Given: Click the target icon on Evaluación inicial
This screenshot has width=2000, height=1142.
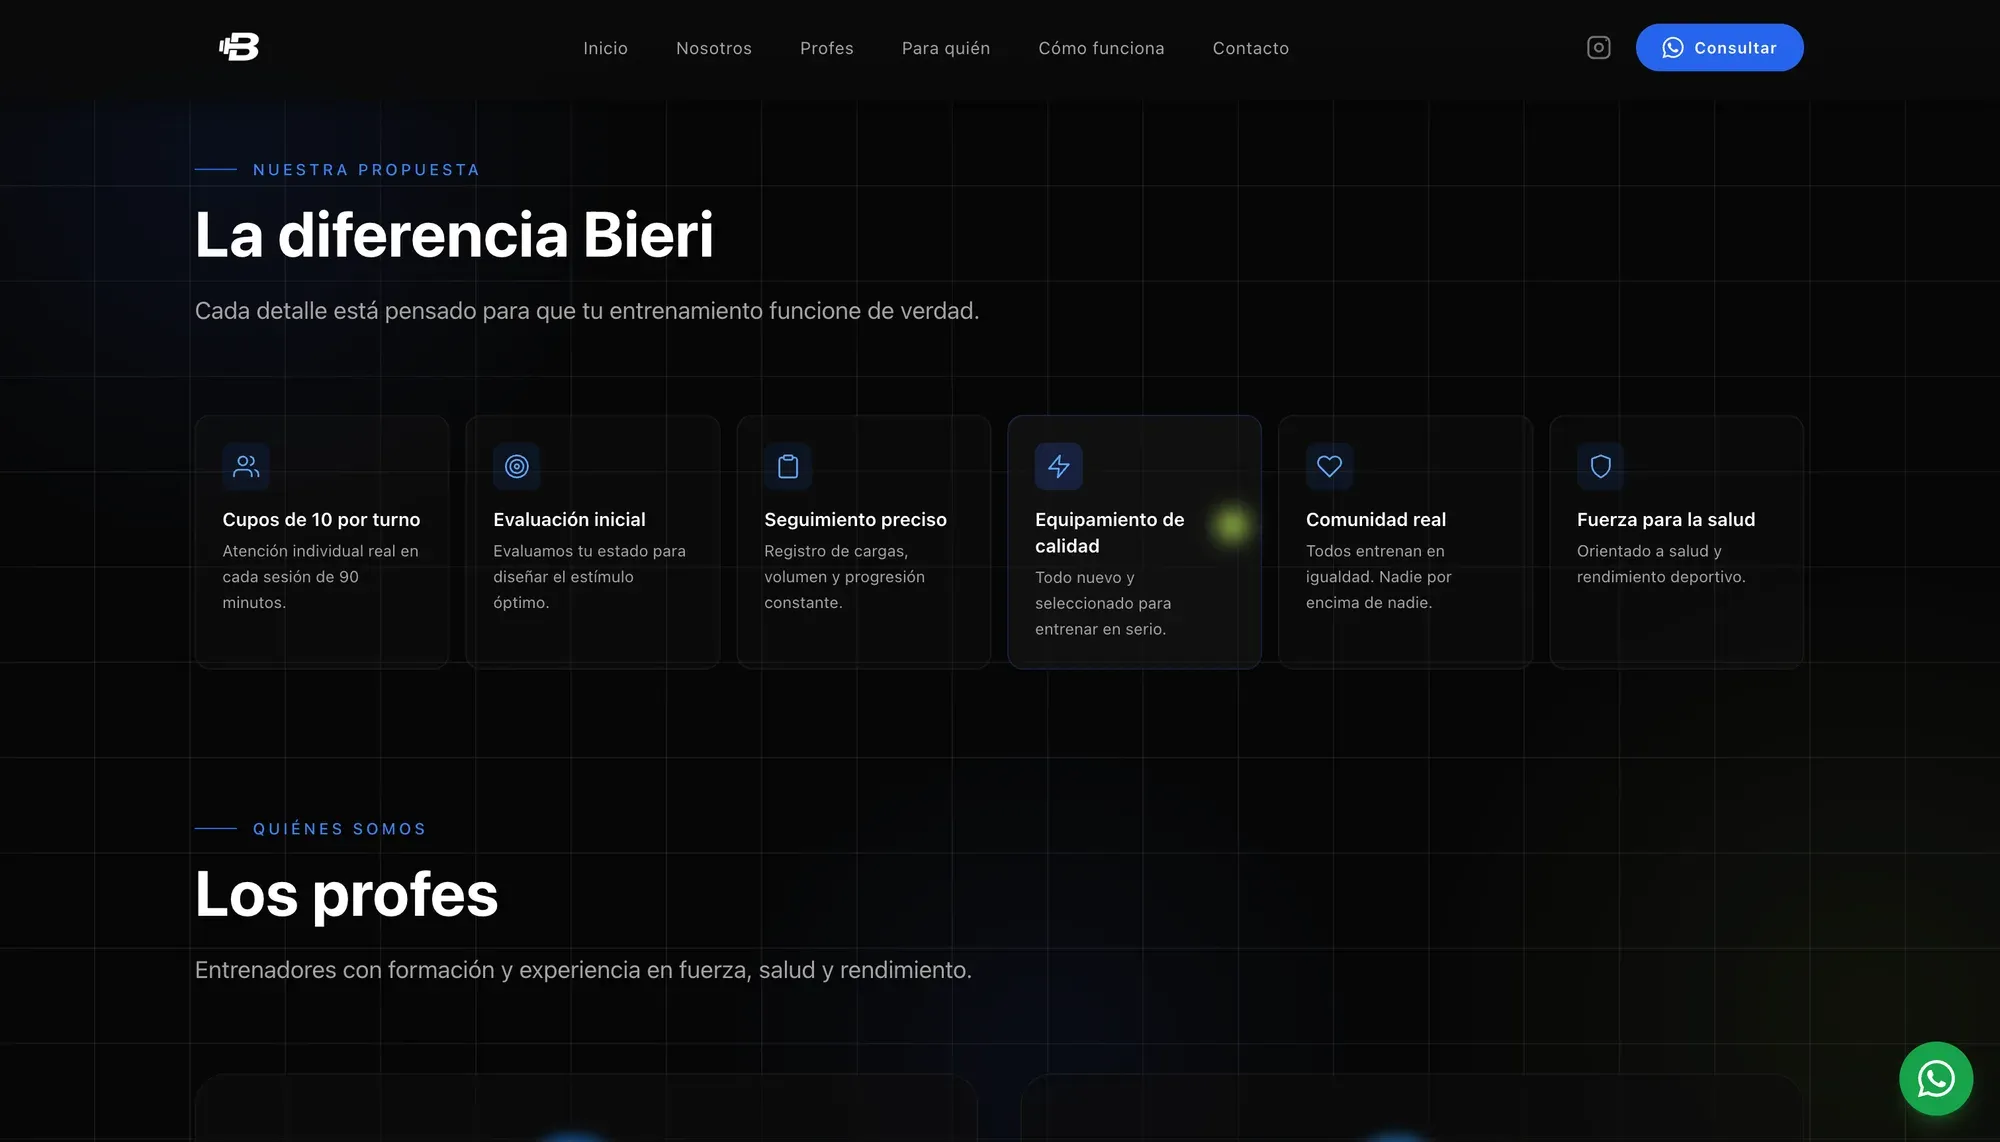Looking at the screenshot, I should pos(517,466).
